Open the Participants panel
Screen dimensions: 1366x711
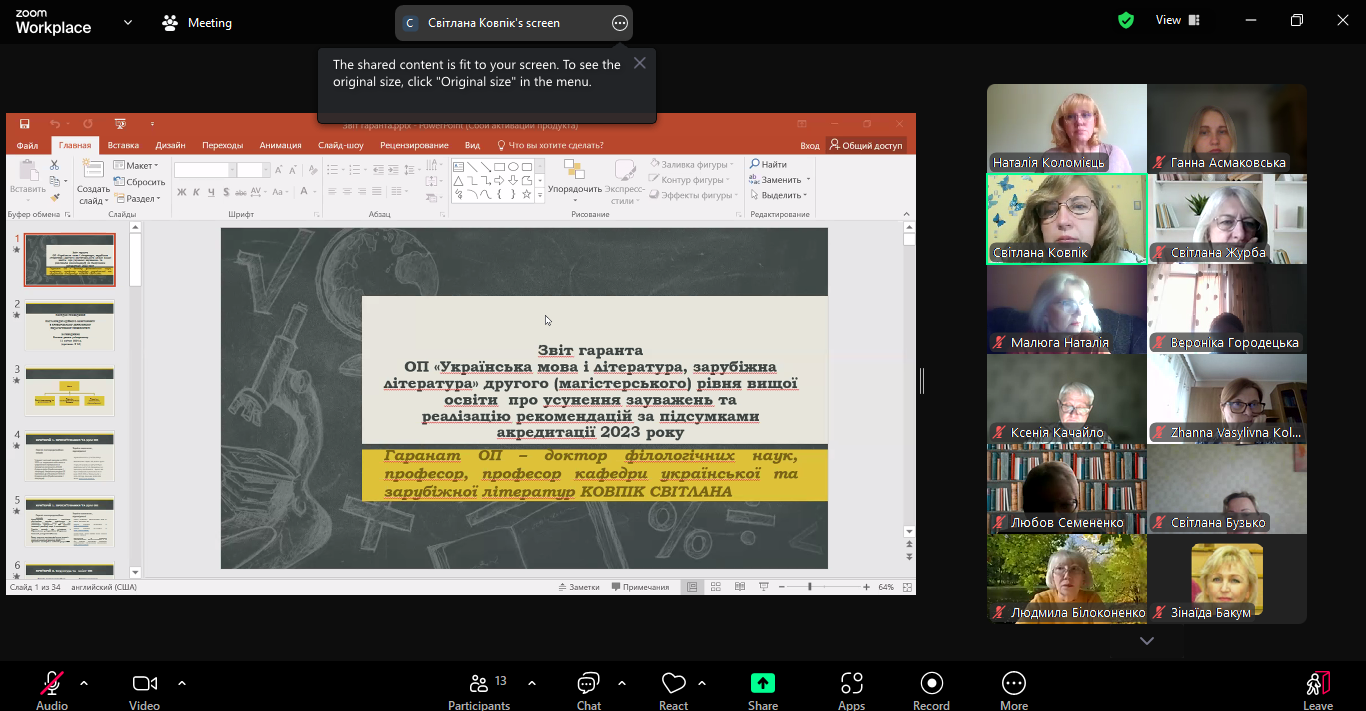coord(479,685)
